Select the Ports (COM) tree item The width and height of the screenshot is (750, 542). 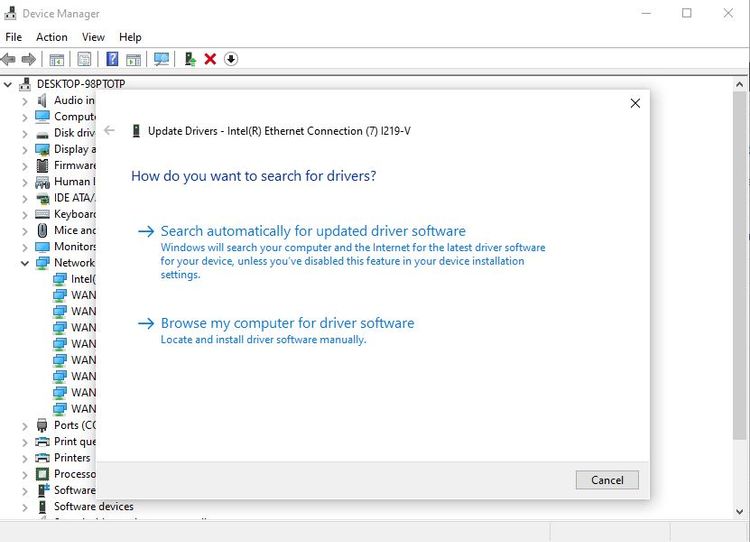tap(75, 425)
